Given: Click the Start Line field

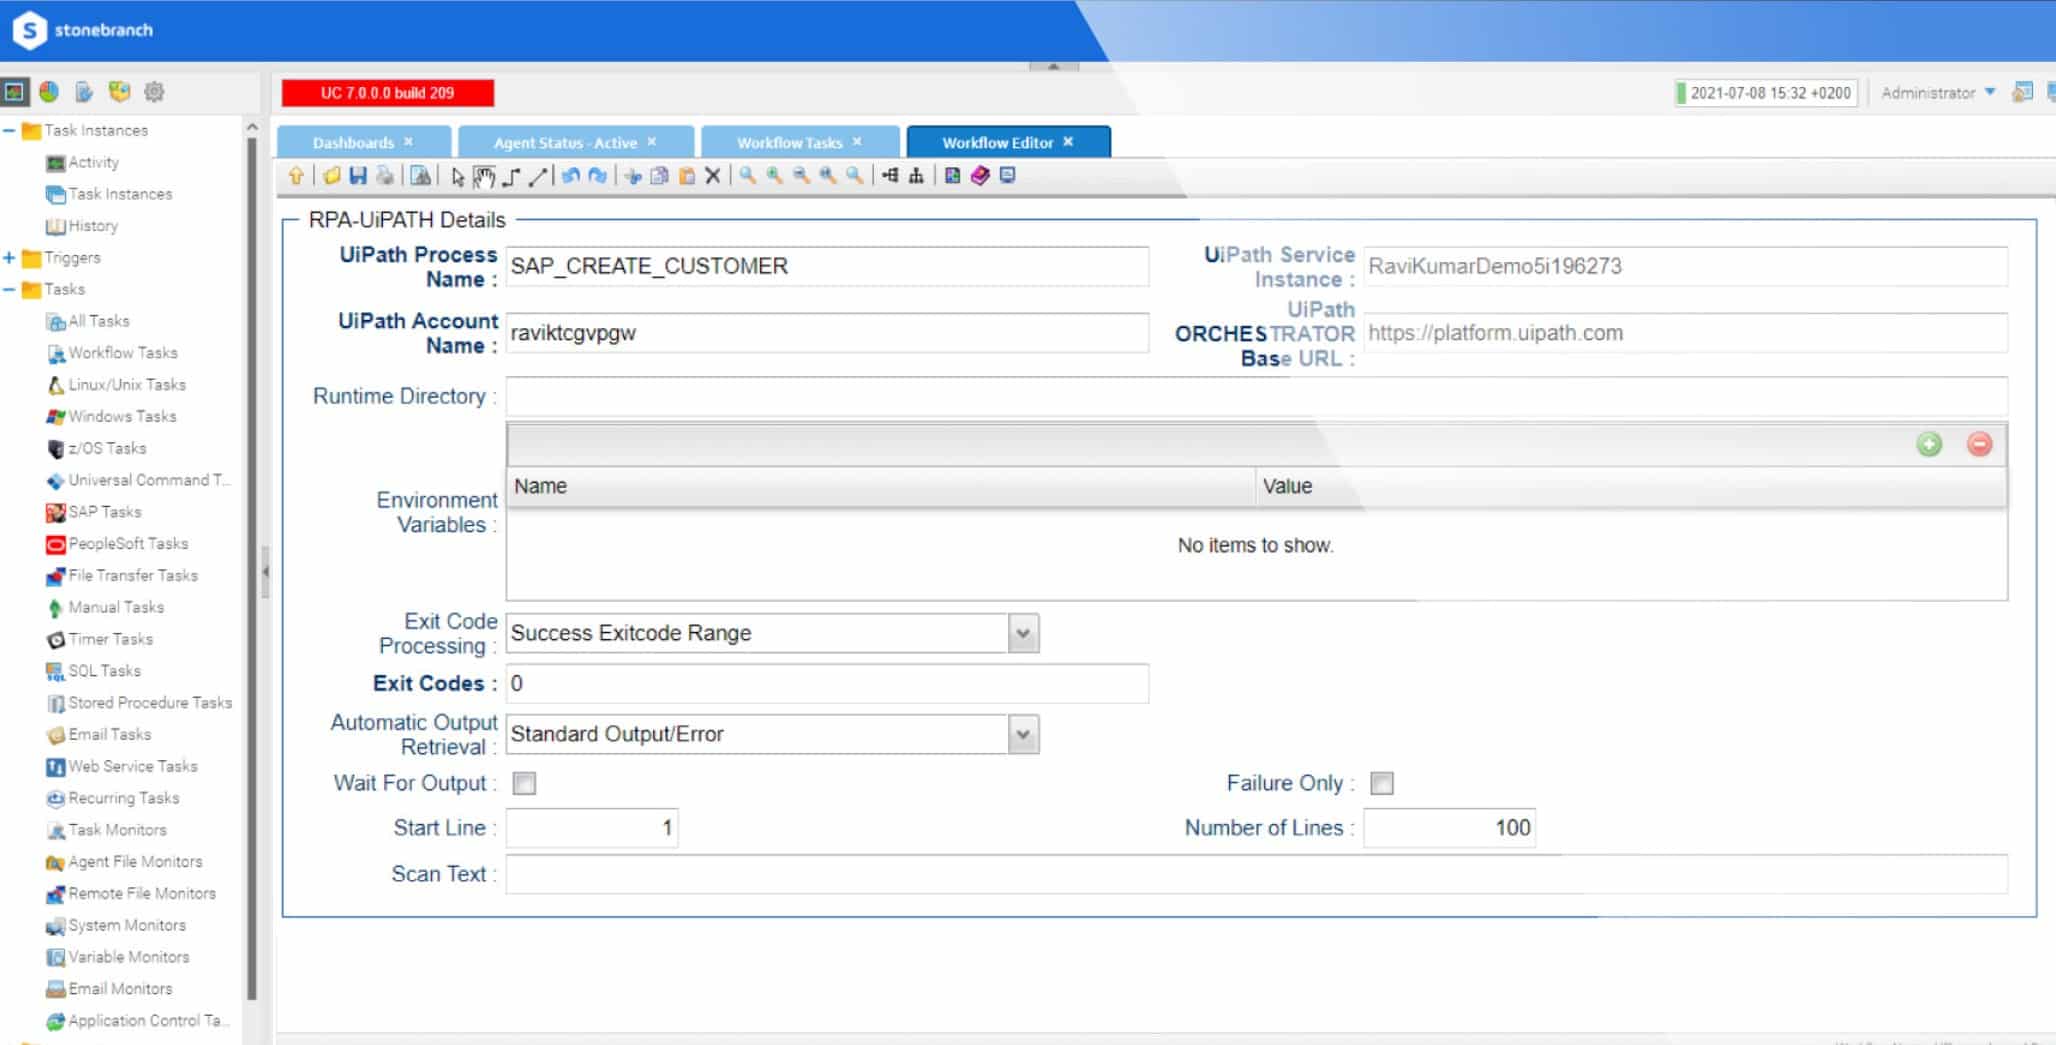Looking at the screenshot, I should pos(592,828).
